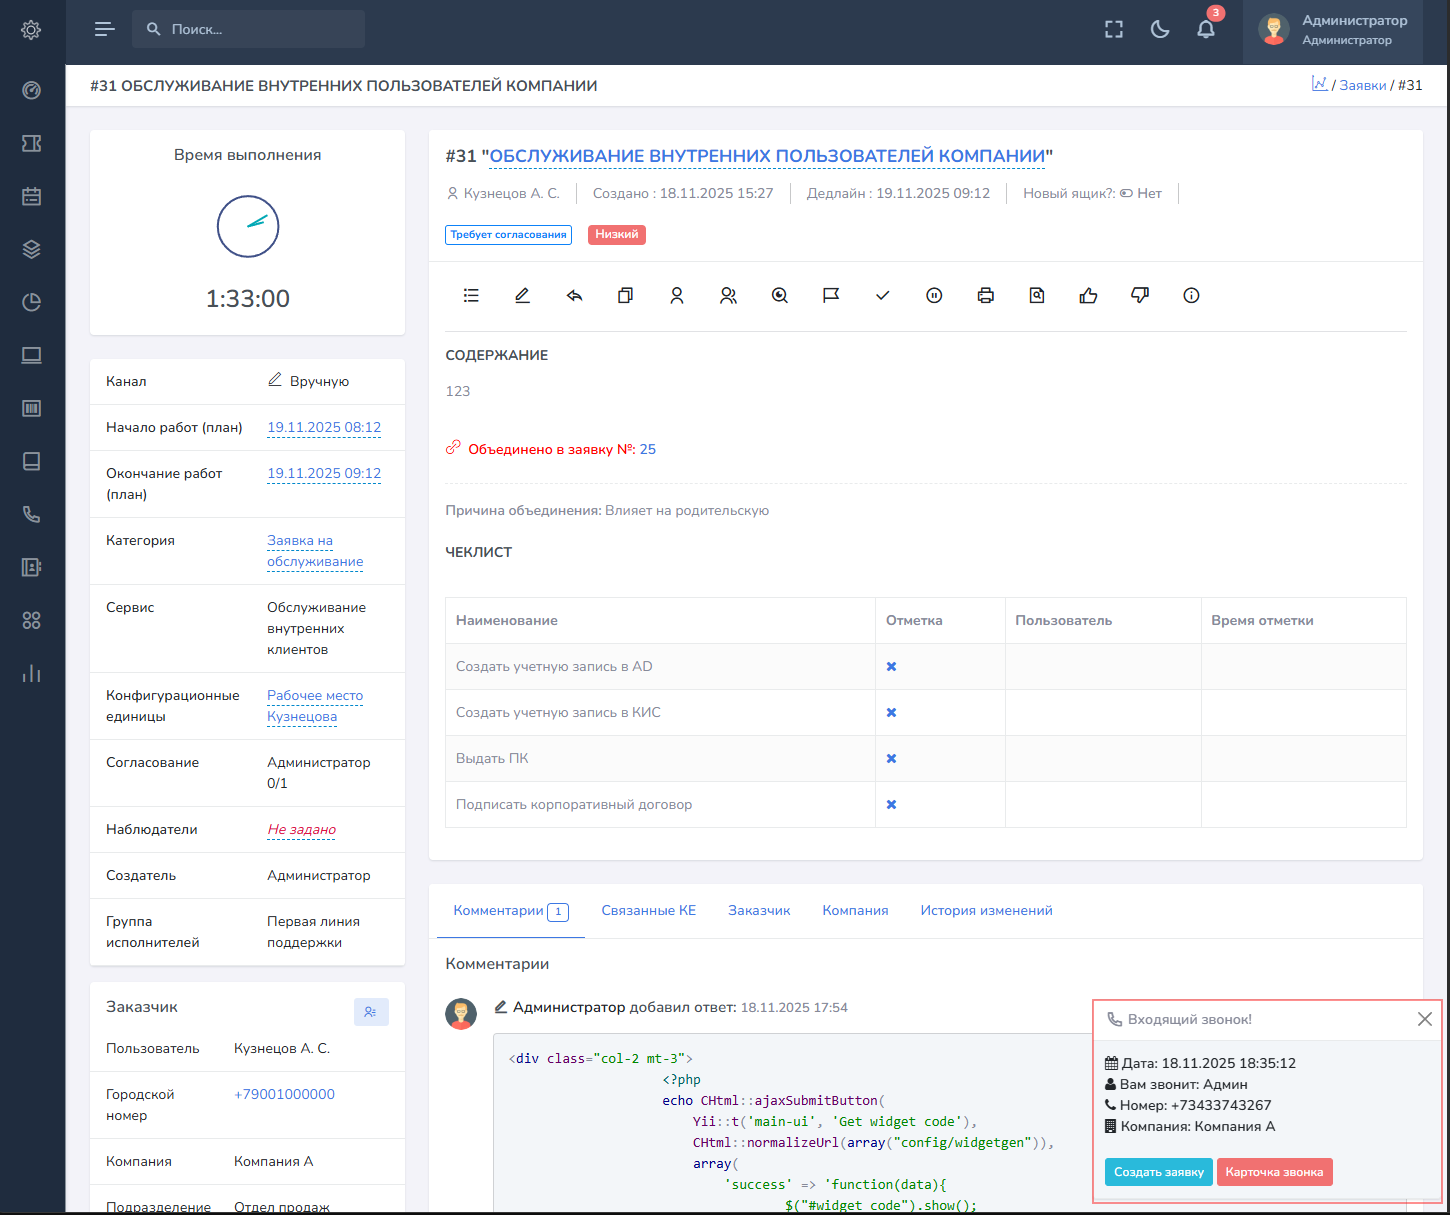Switch to the 'История изменений' tab

[986, 910]
